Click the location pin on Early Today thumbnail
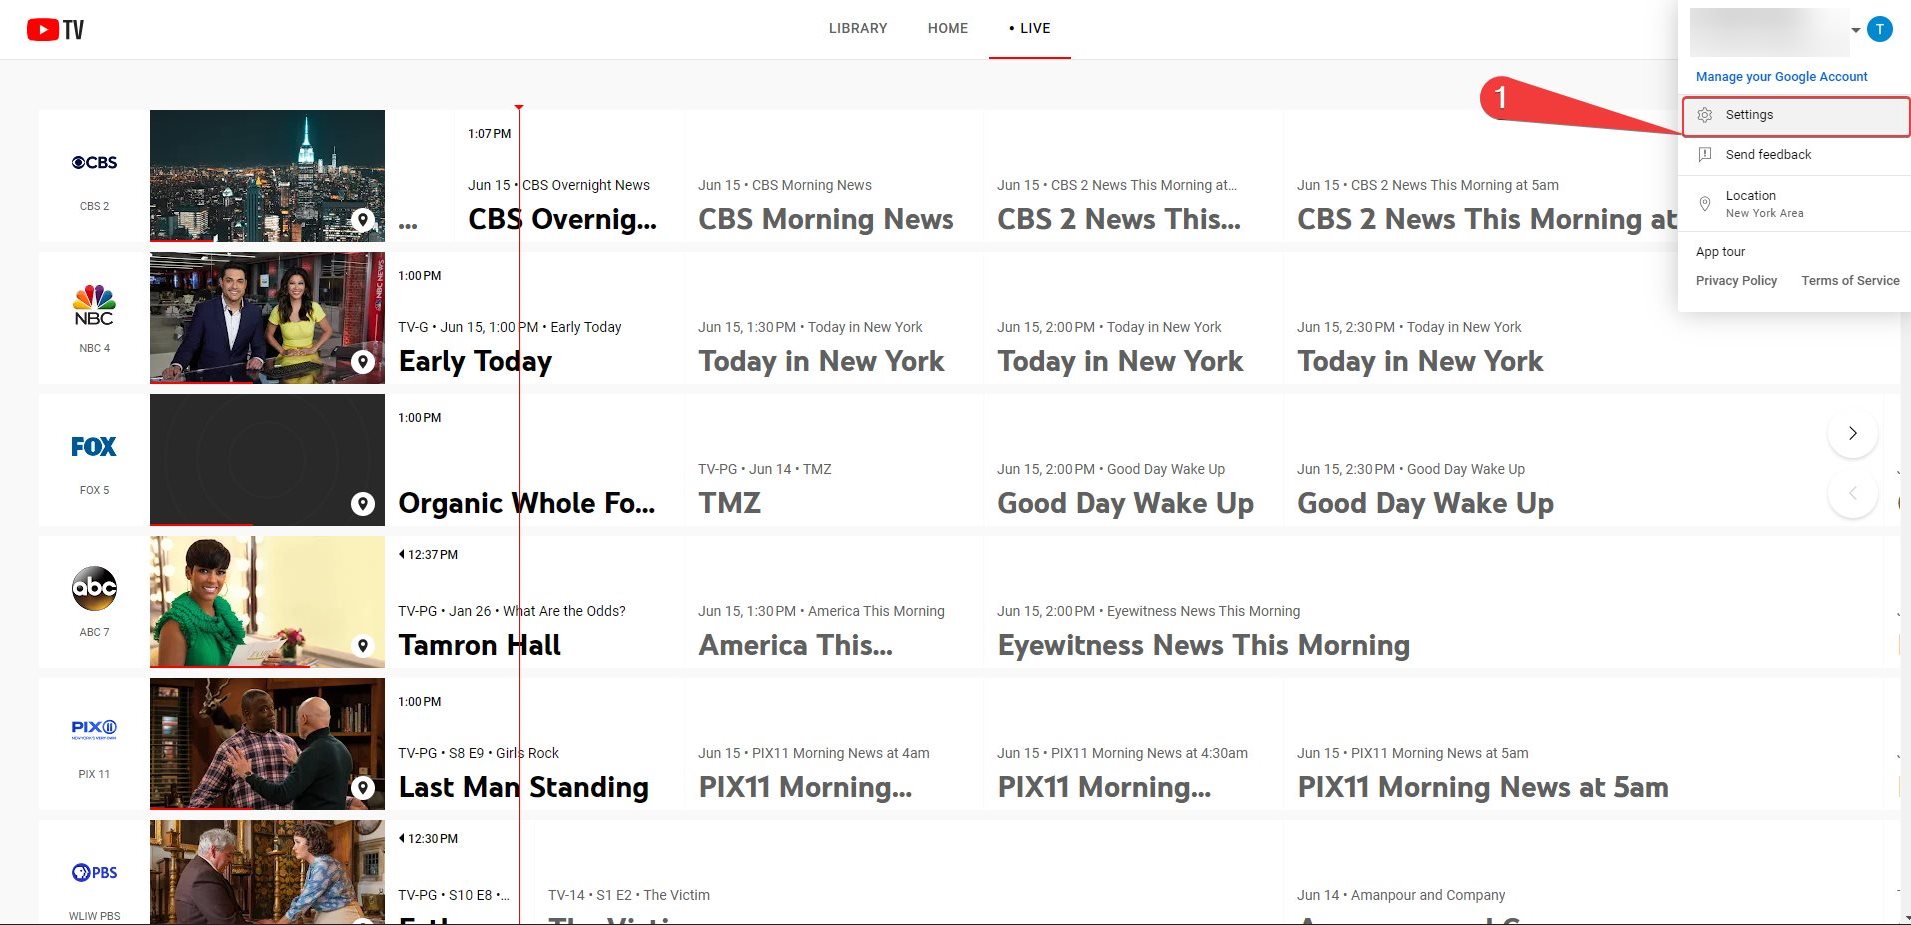 (x=362, y=361)
